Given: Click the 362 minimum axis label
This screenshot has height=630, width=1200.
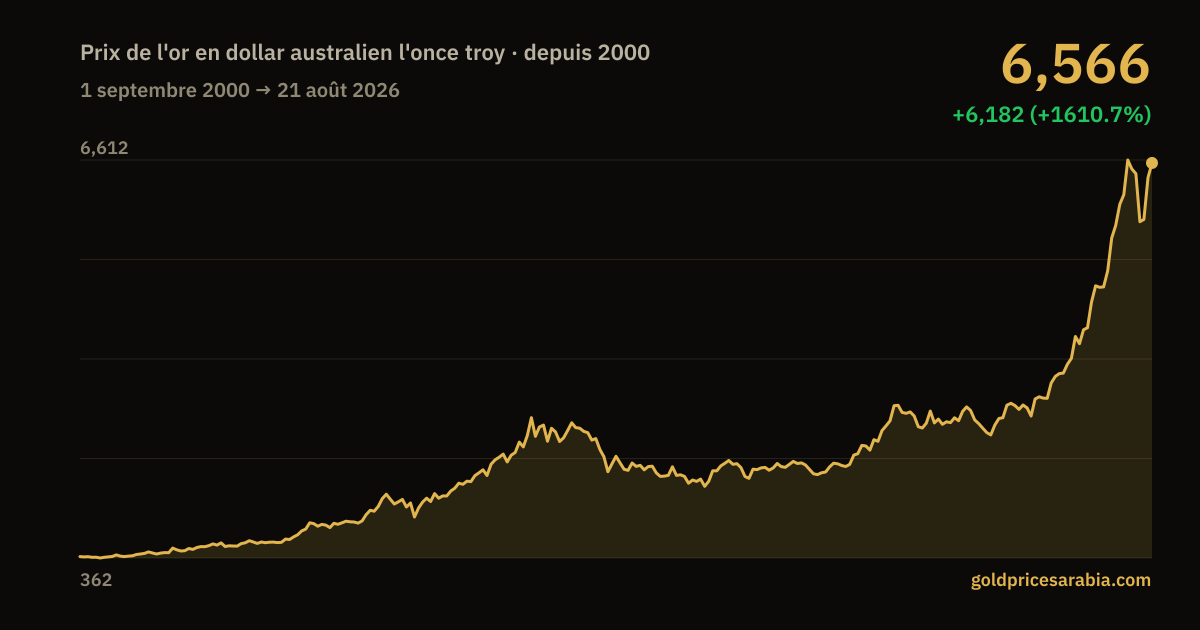Looking at the screenshot, I should 96,580.
